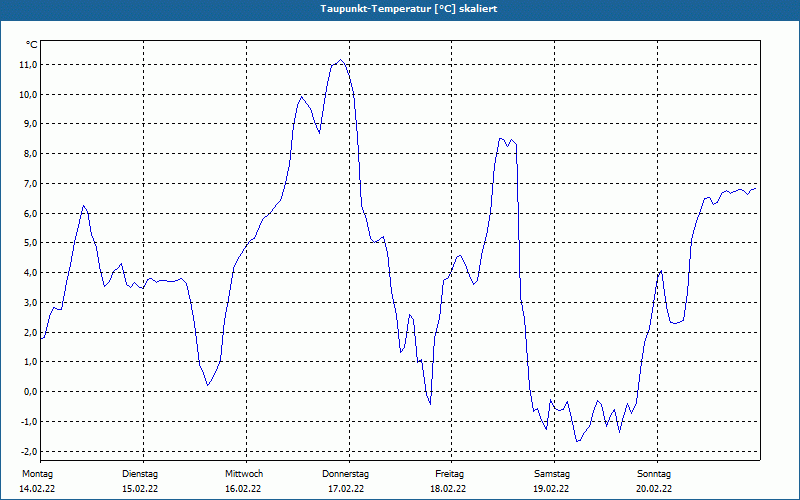The height and width of the screenshot is (500, 800).
Task: Click the 7,0 y-axis value
Action: [30, 184]
